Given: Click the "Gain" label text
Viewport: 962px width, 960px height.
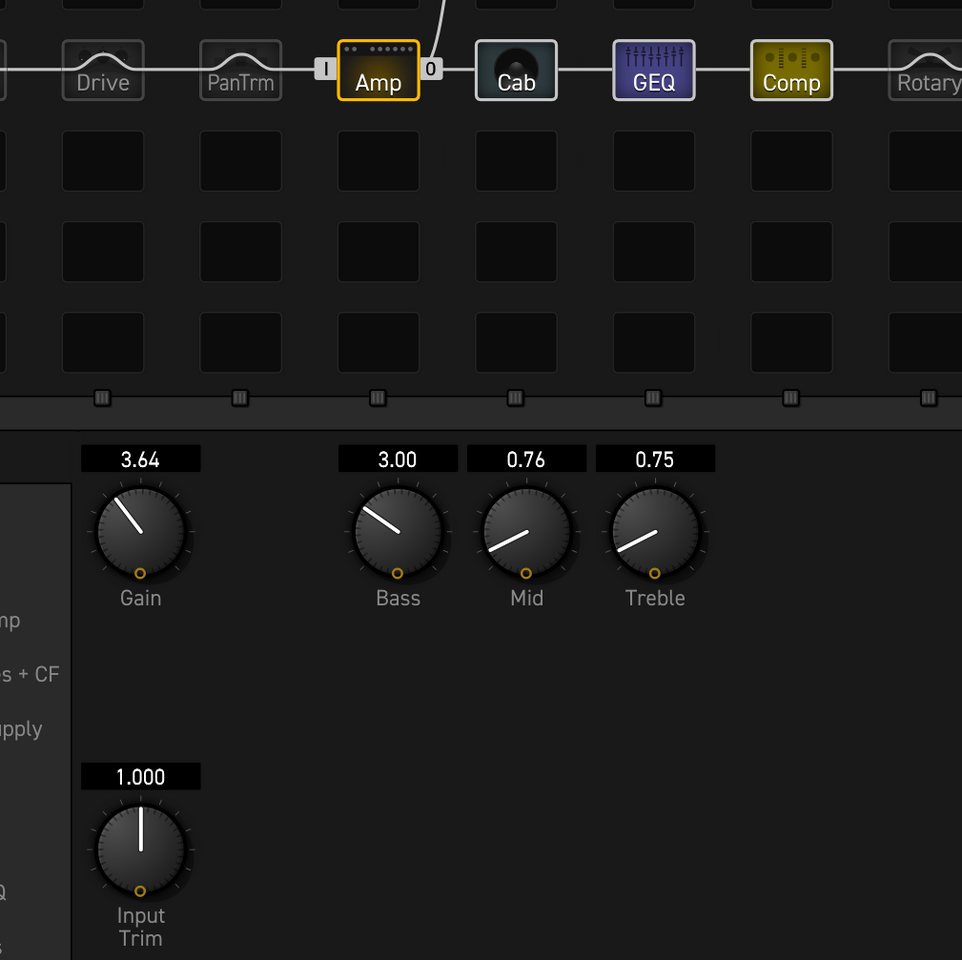Looking at the screenshot, I should click(140, 598).
